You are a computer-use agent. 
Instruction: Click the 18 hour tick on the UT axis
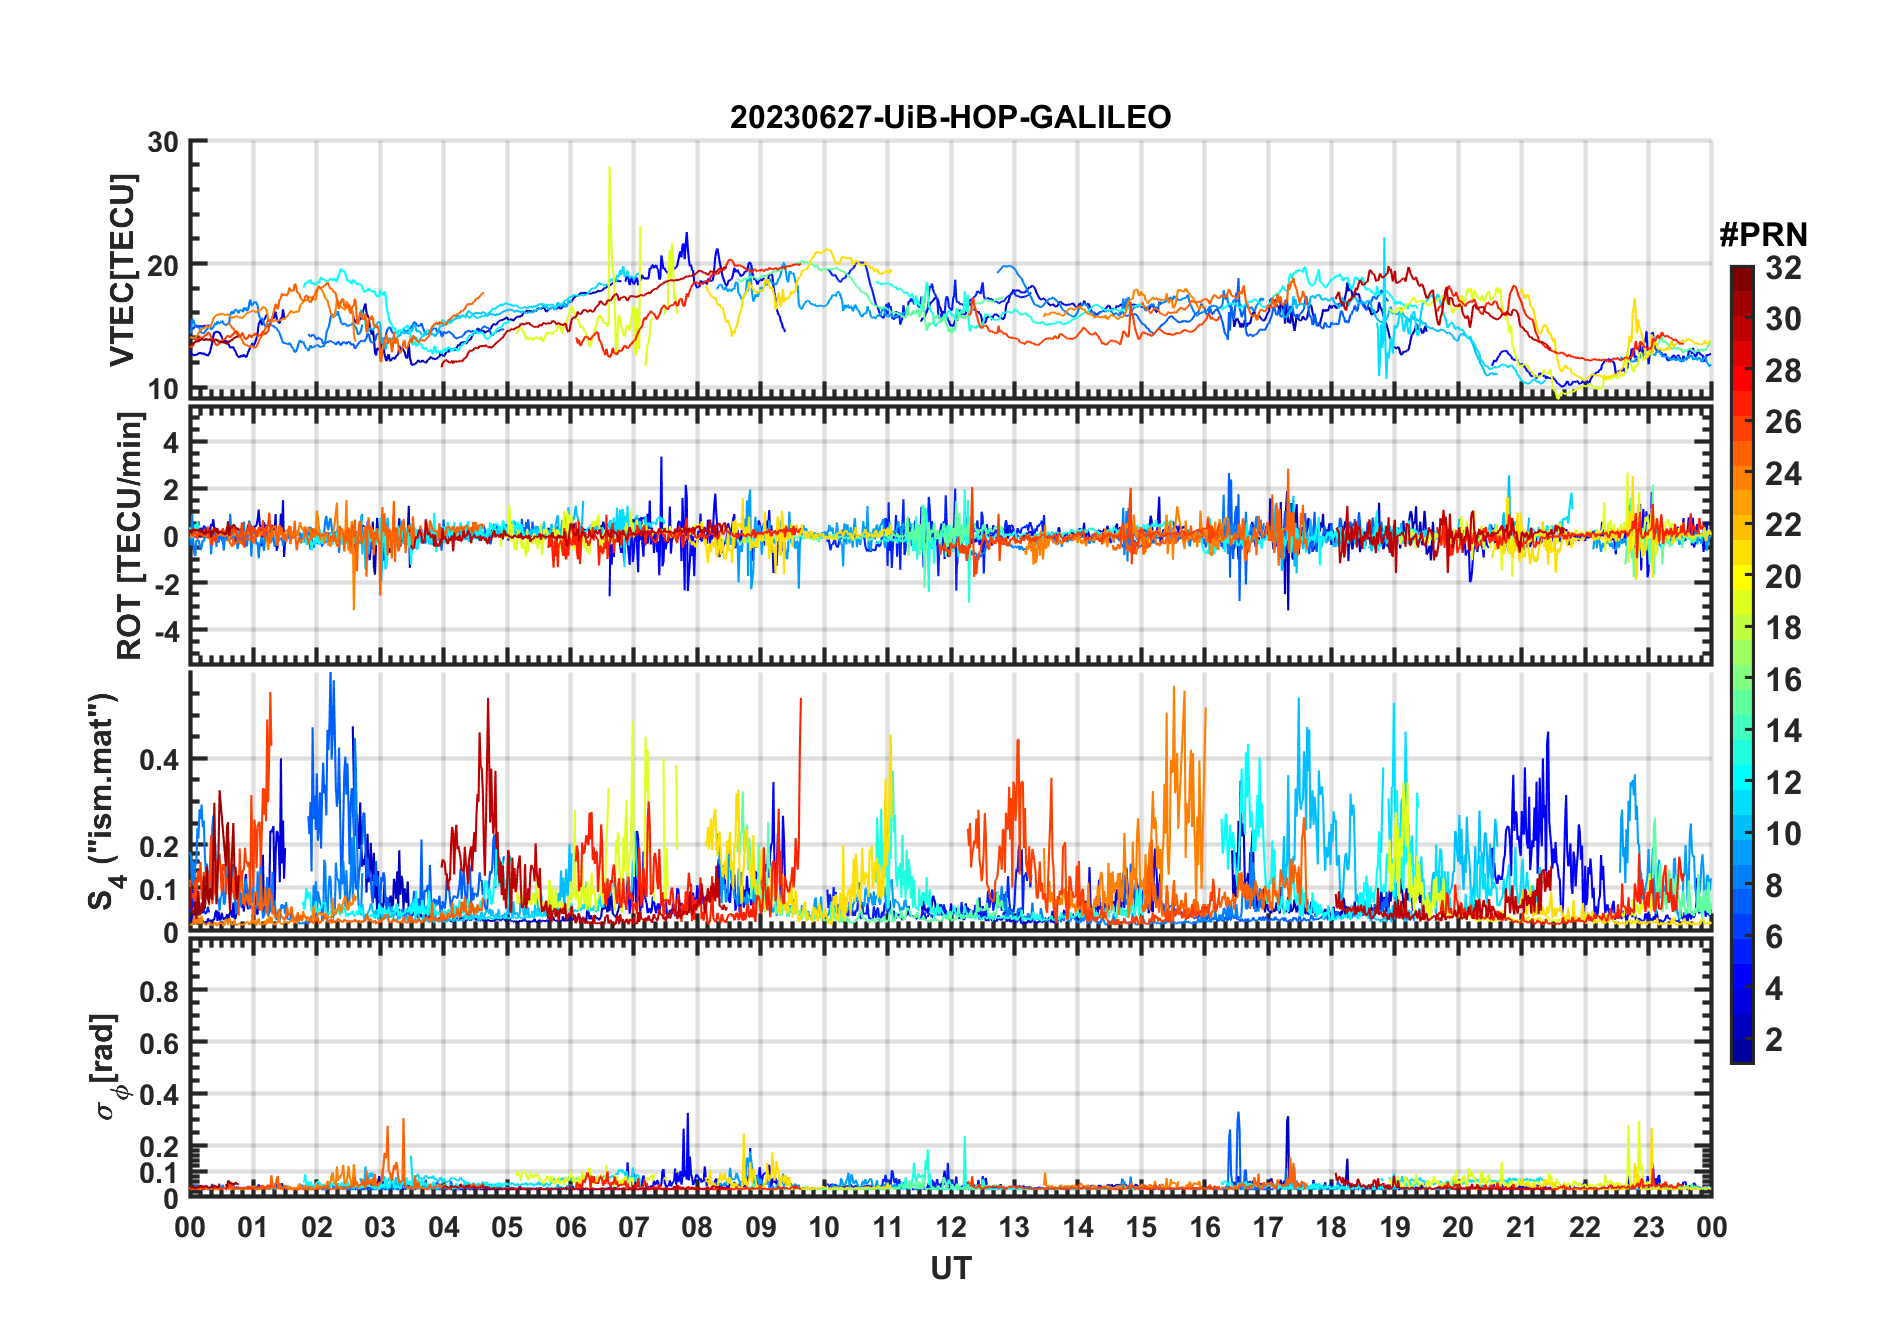[1331, 1227]
